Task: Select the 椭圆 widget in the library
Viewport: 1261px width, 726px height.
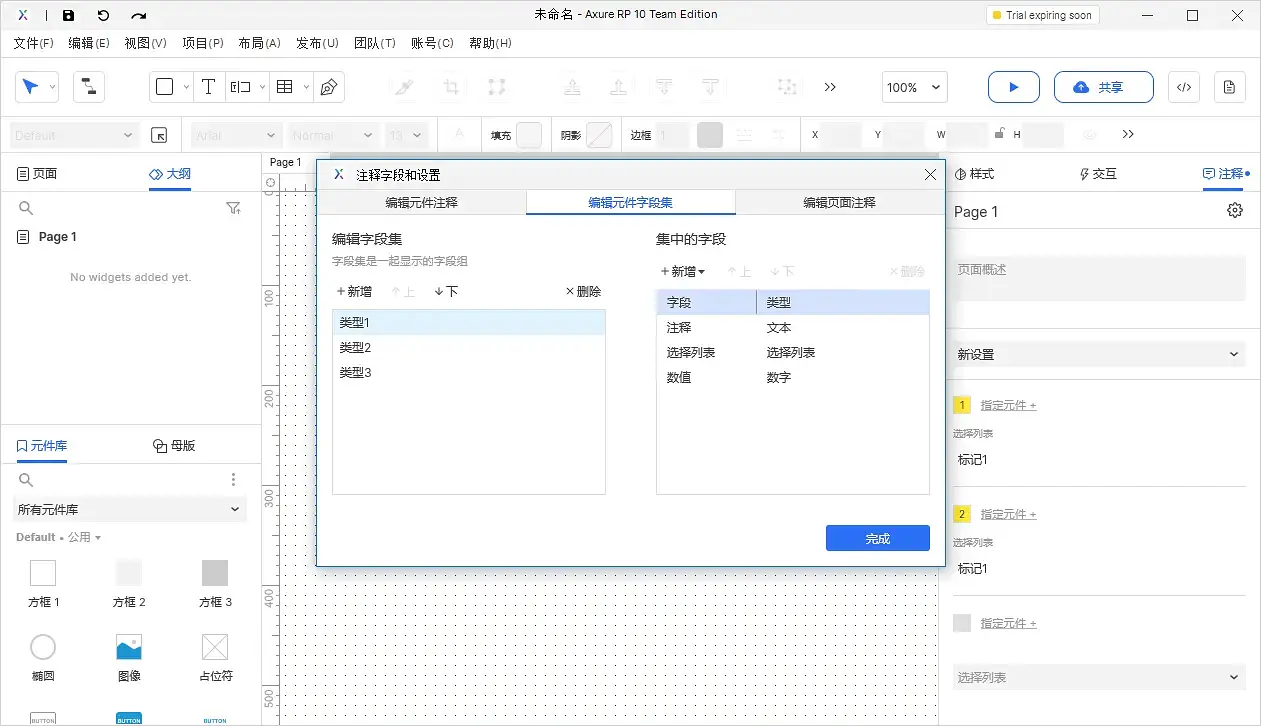Action: tap(43, 647)
